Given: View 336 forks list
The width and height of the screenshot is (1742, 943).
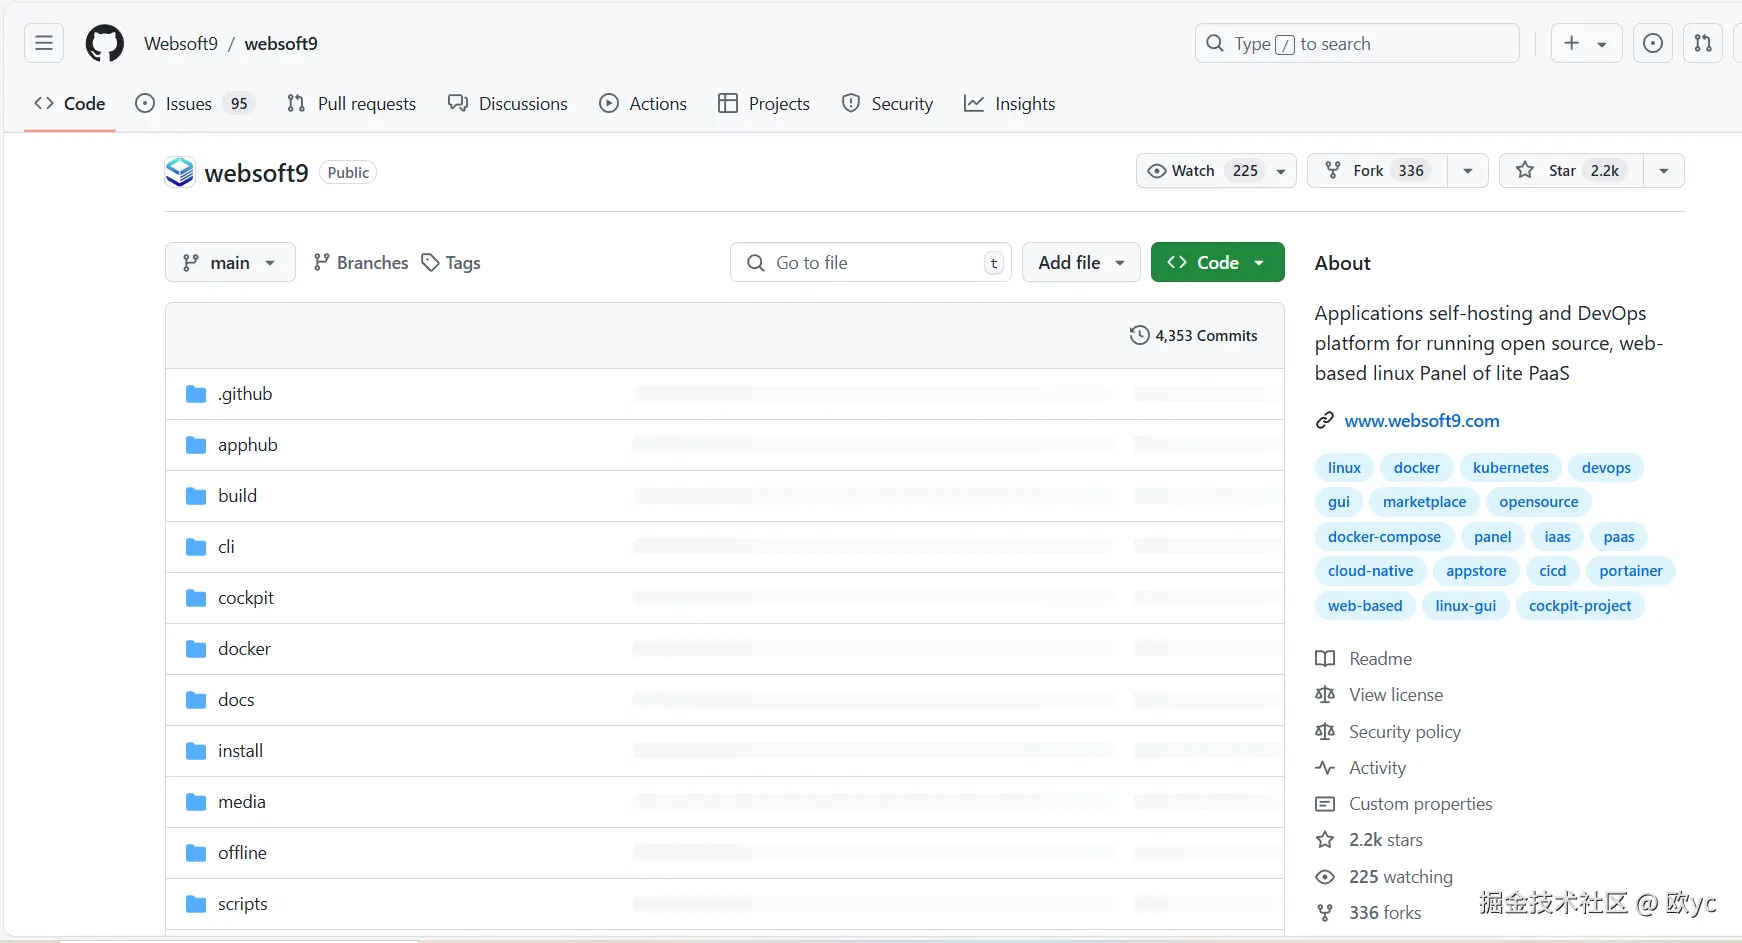Looking at the screenshot, I should [1368, 913].
